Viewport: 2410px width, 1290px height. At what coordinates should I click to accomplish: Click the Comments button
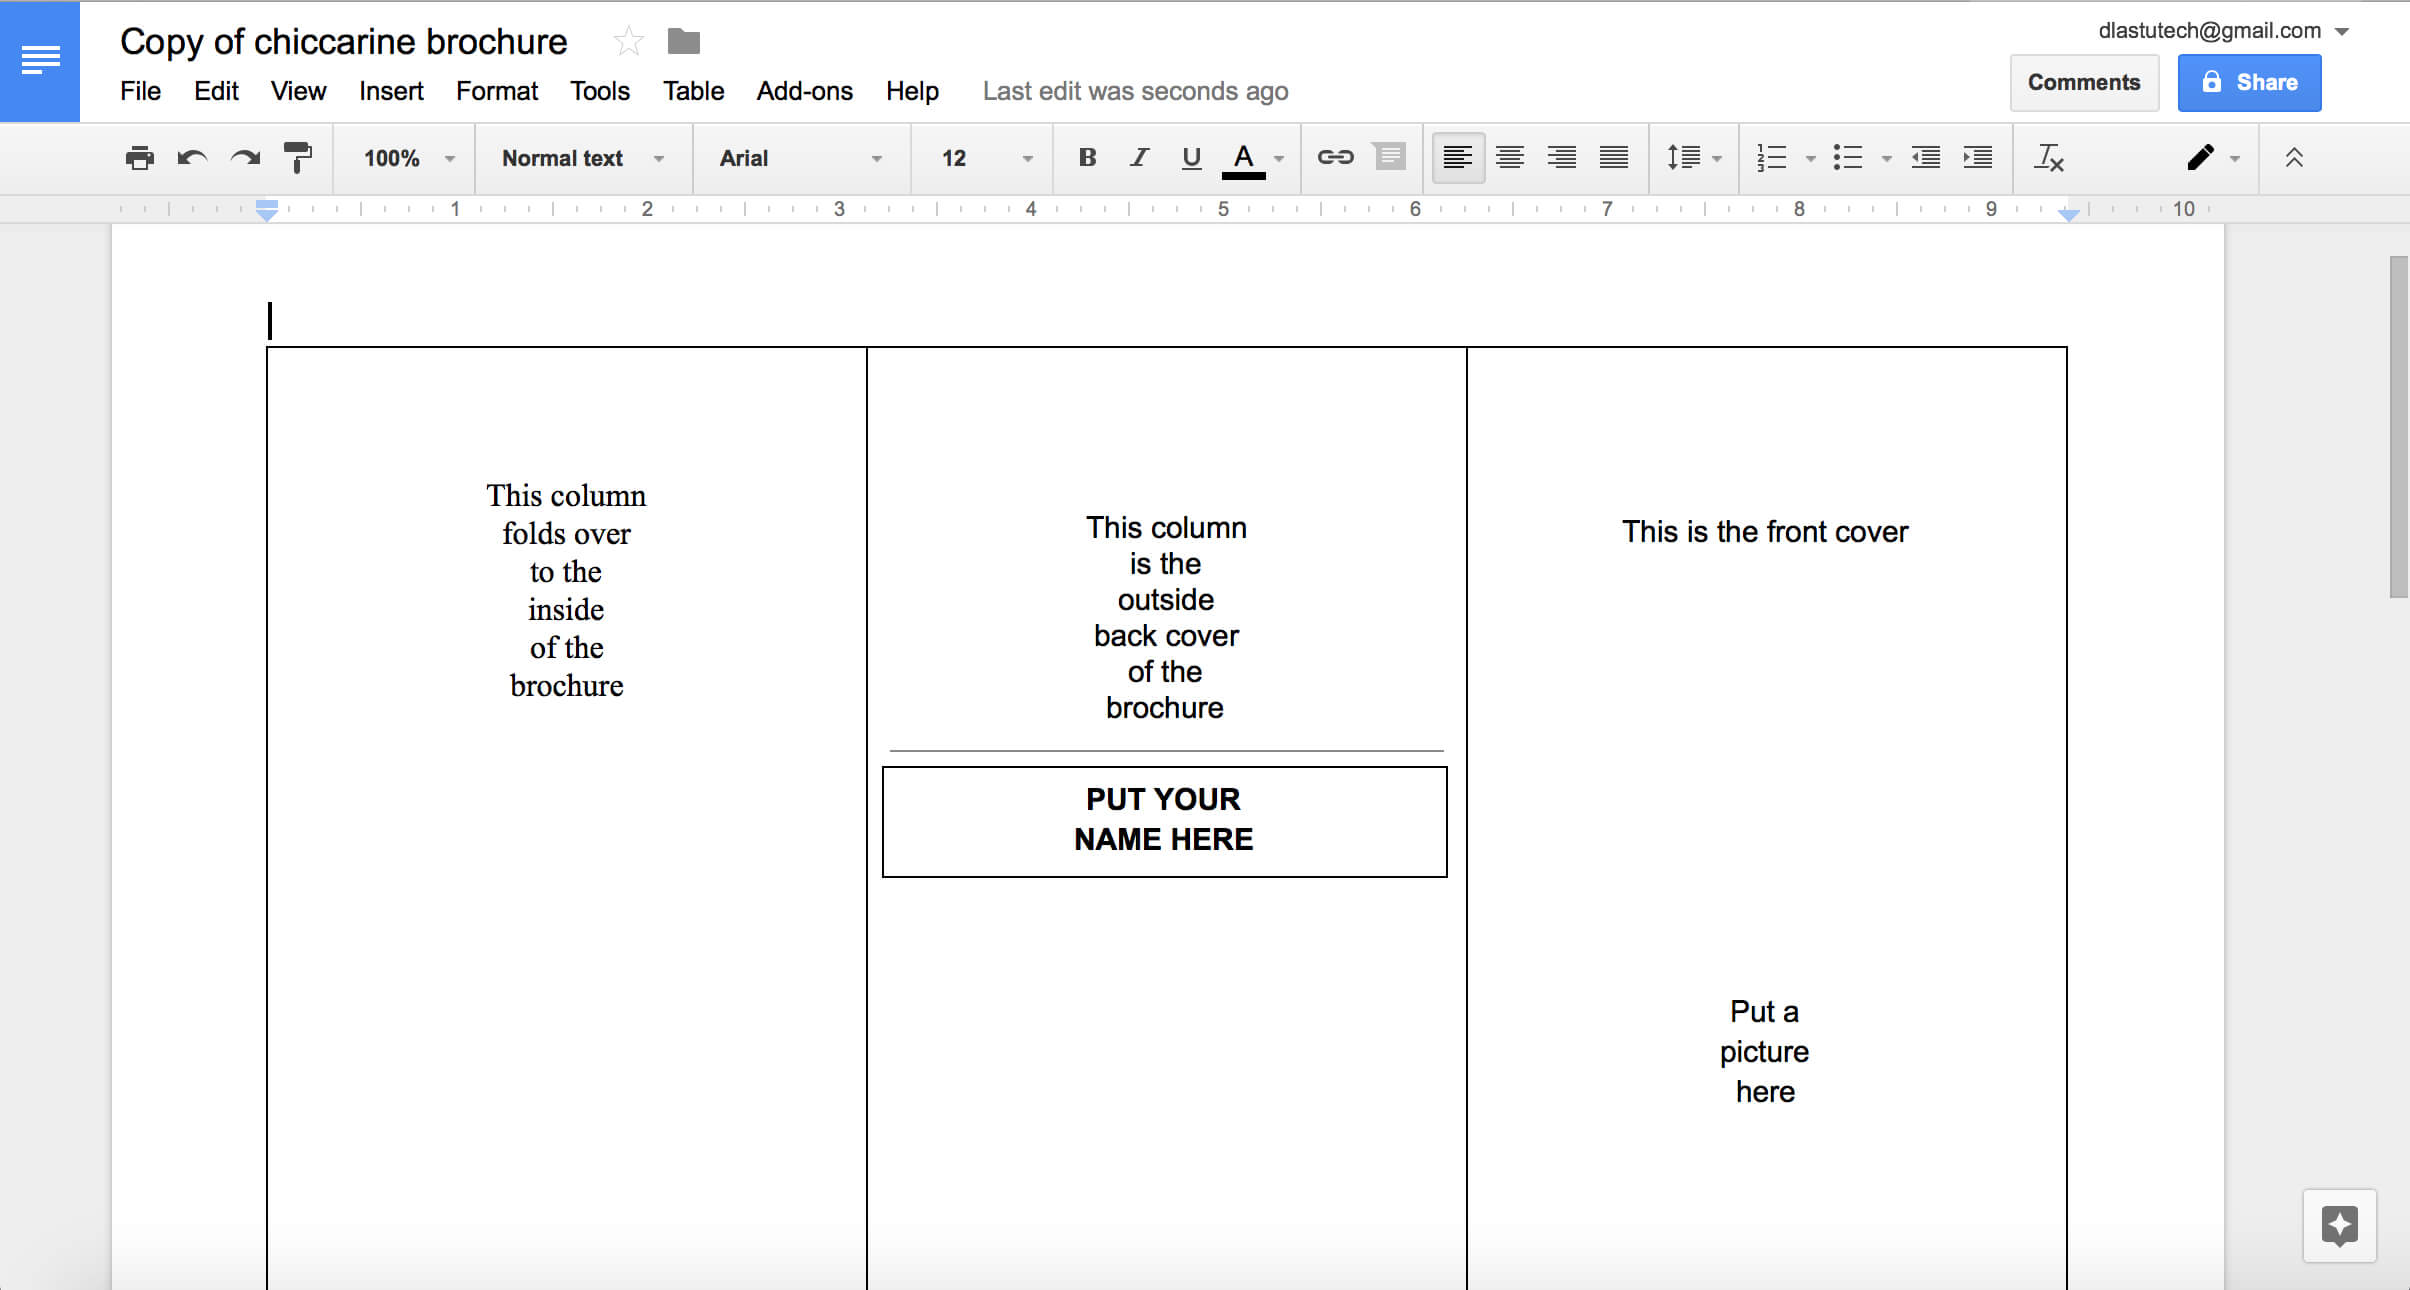coord(2083,81)
